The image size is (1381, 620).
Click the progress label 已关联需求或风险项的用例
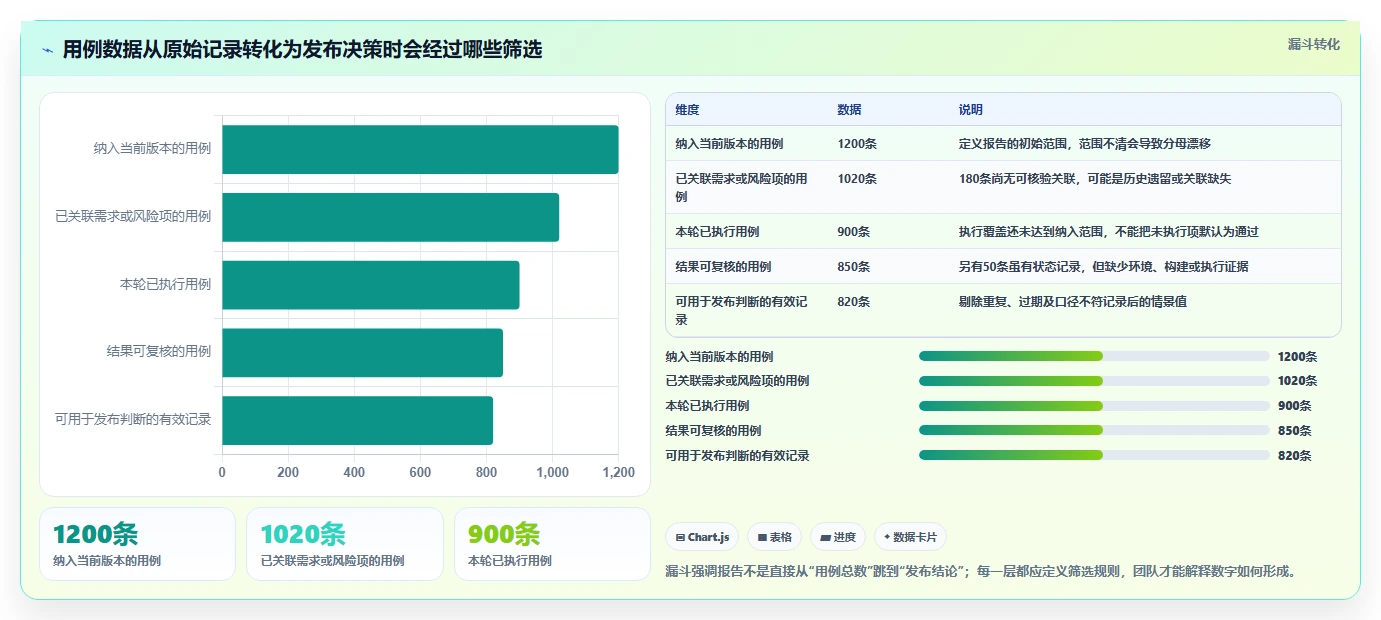click(737, 381)
